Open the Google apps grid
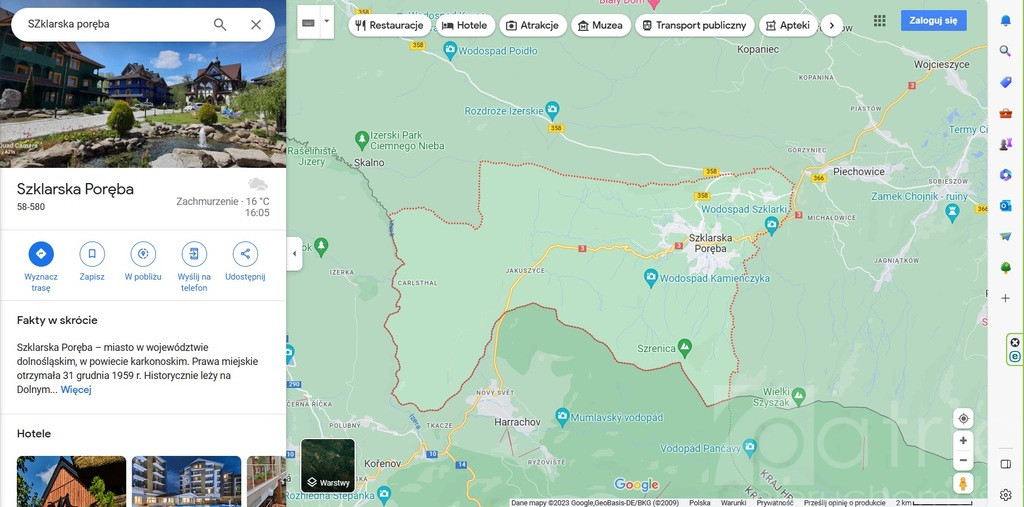Screen dimensions: 1024x507 coord(880,20)
